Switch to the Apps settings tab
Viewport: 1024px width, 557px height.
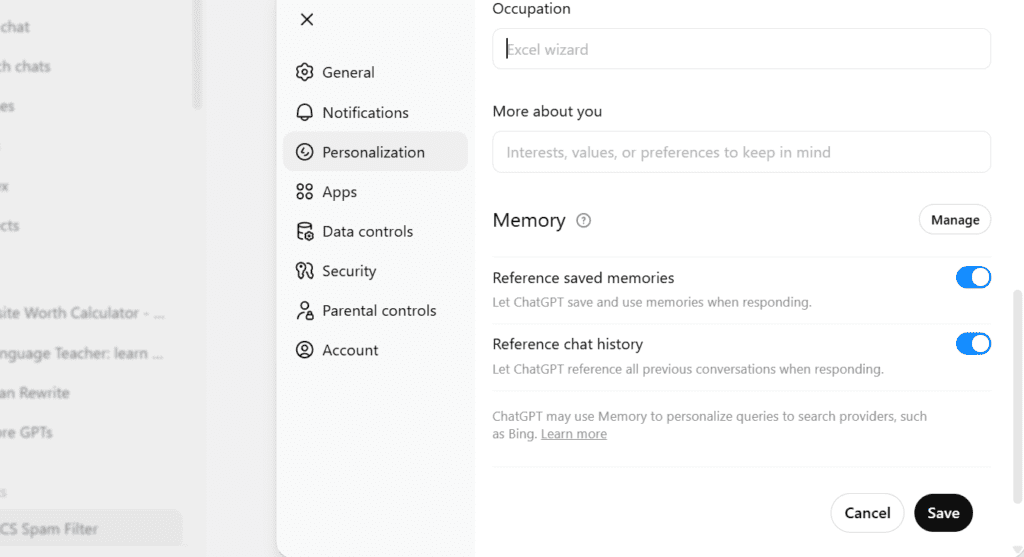point(376,191)
